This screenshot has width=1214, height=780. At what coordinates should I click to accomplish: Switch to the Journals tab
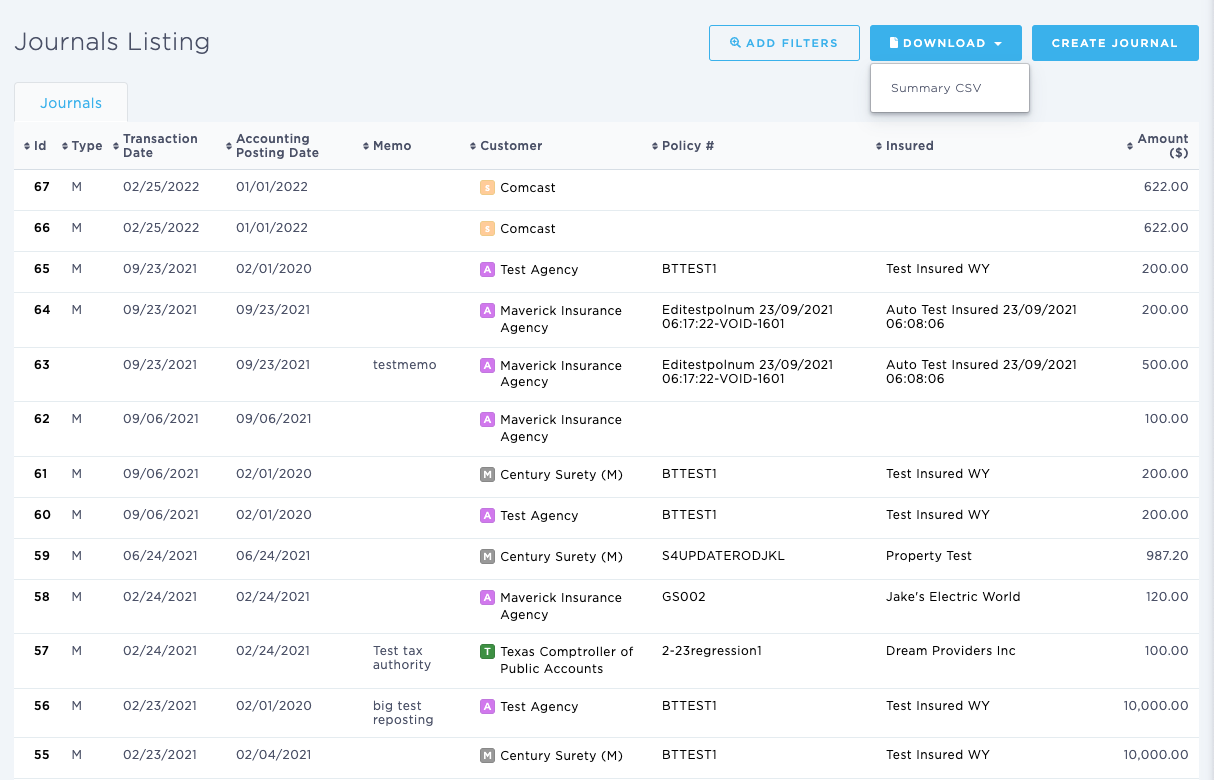click(x=70, y=102)
